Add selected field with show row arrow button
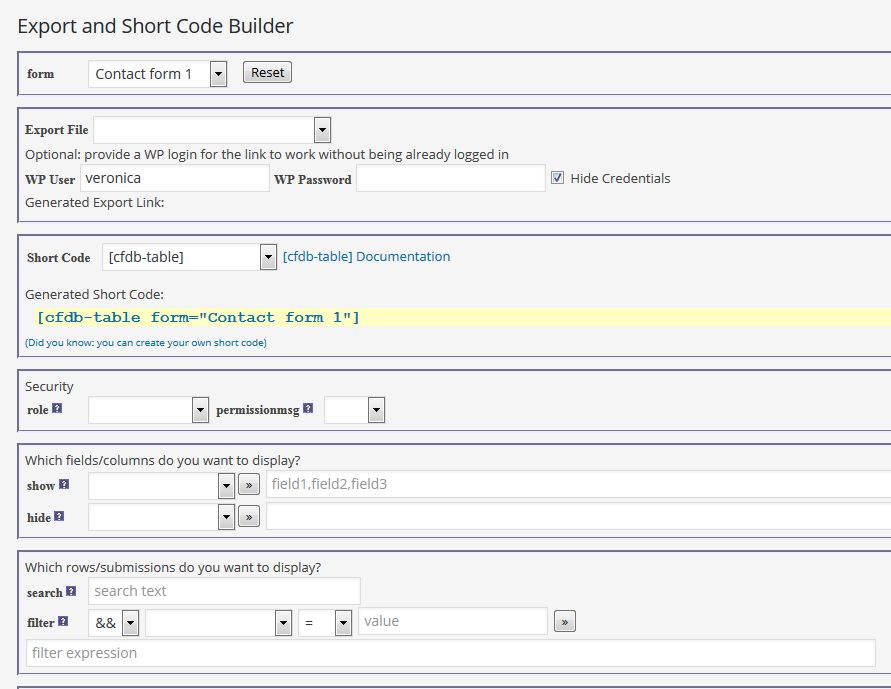891x689 pixels. (249, 485)
